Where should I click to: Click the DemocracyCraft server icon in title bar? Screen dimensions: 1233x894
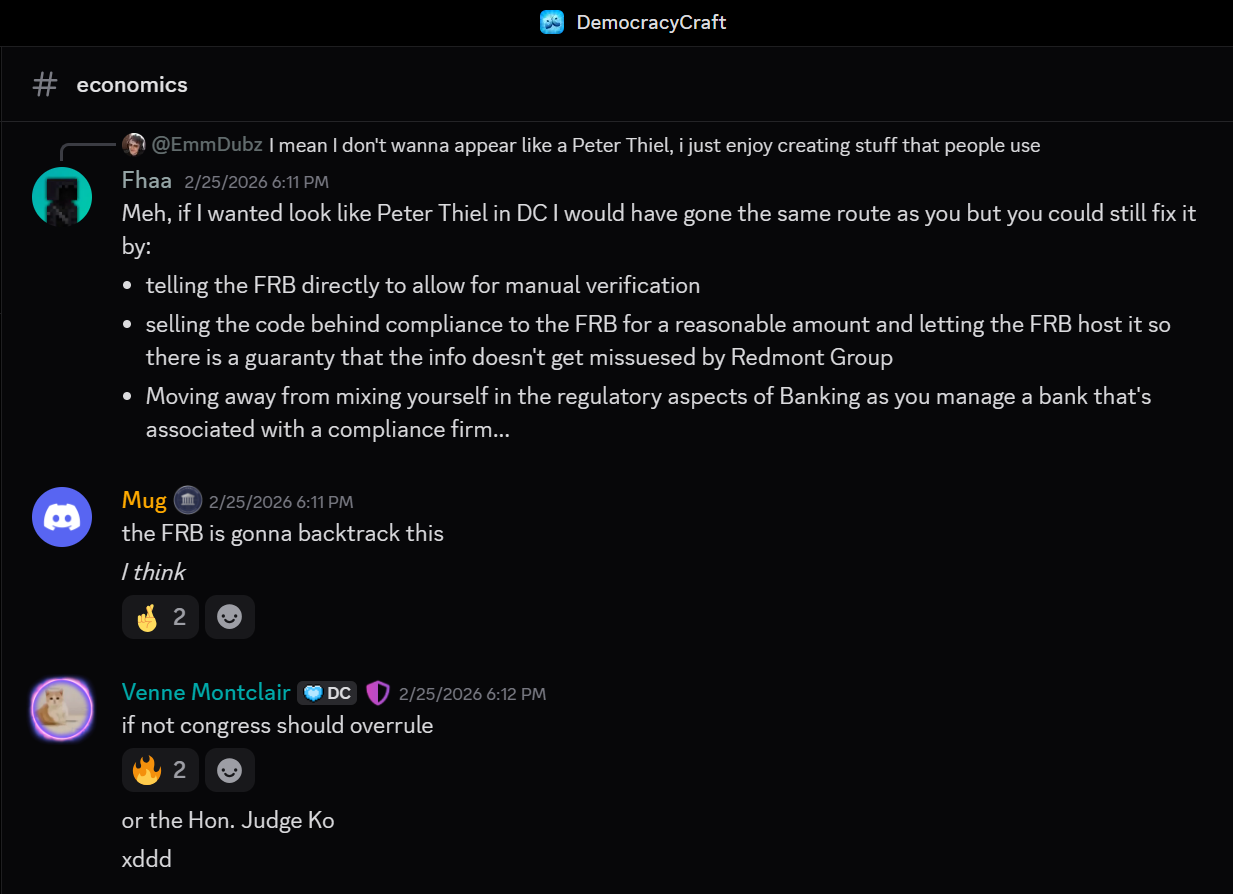pyautogui.click(x=552, y=22)
